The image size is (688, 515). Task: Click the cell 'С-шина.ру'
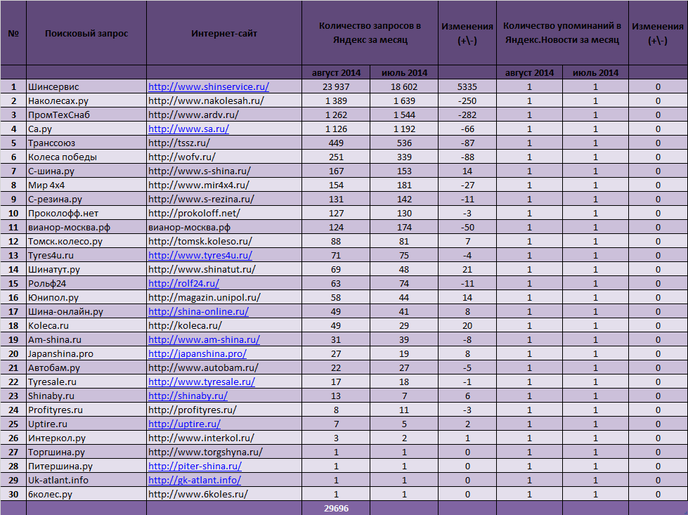coord(86,171)
